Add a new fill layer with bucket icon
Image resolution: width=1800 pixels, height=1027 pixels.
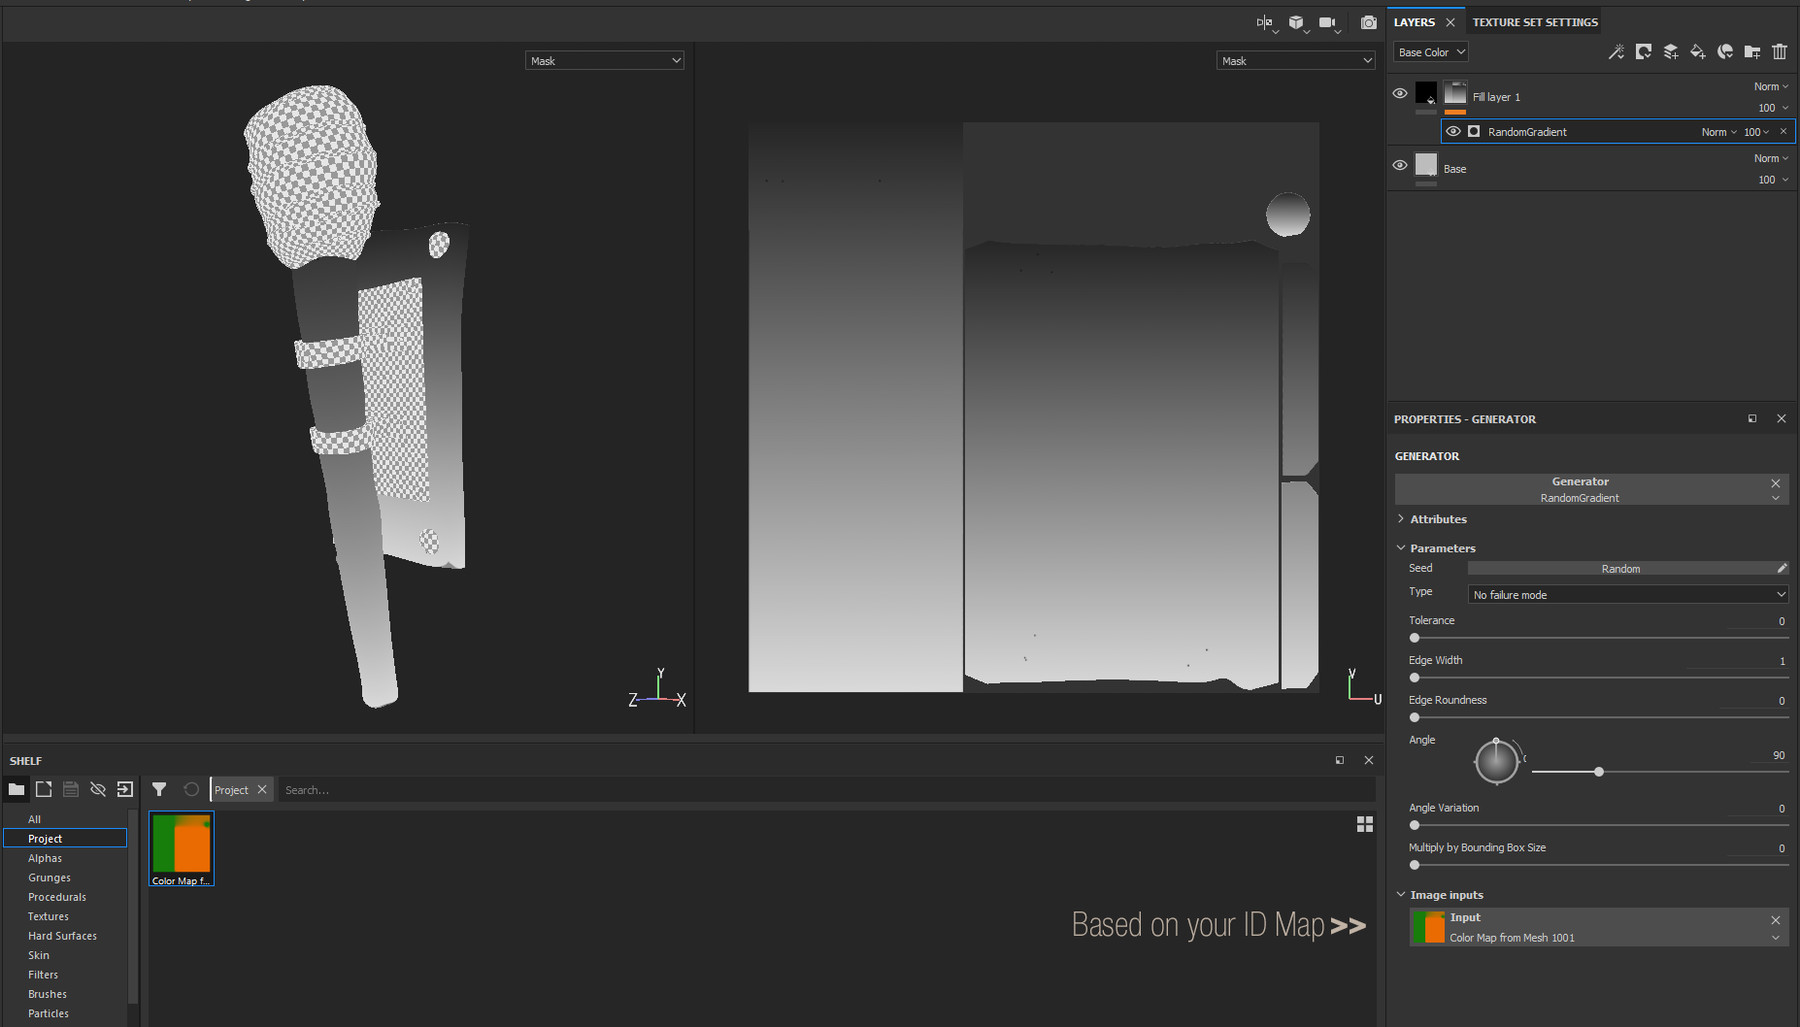tap(1697, 52)
